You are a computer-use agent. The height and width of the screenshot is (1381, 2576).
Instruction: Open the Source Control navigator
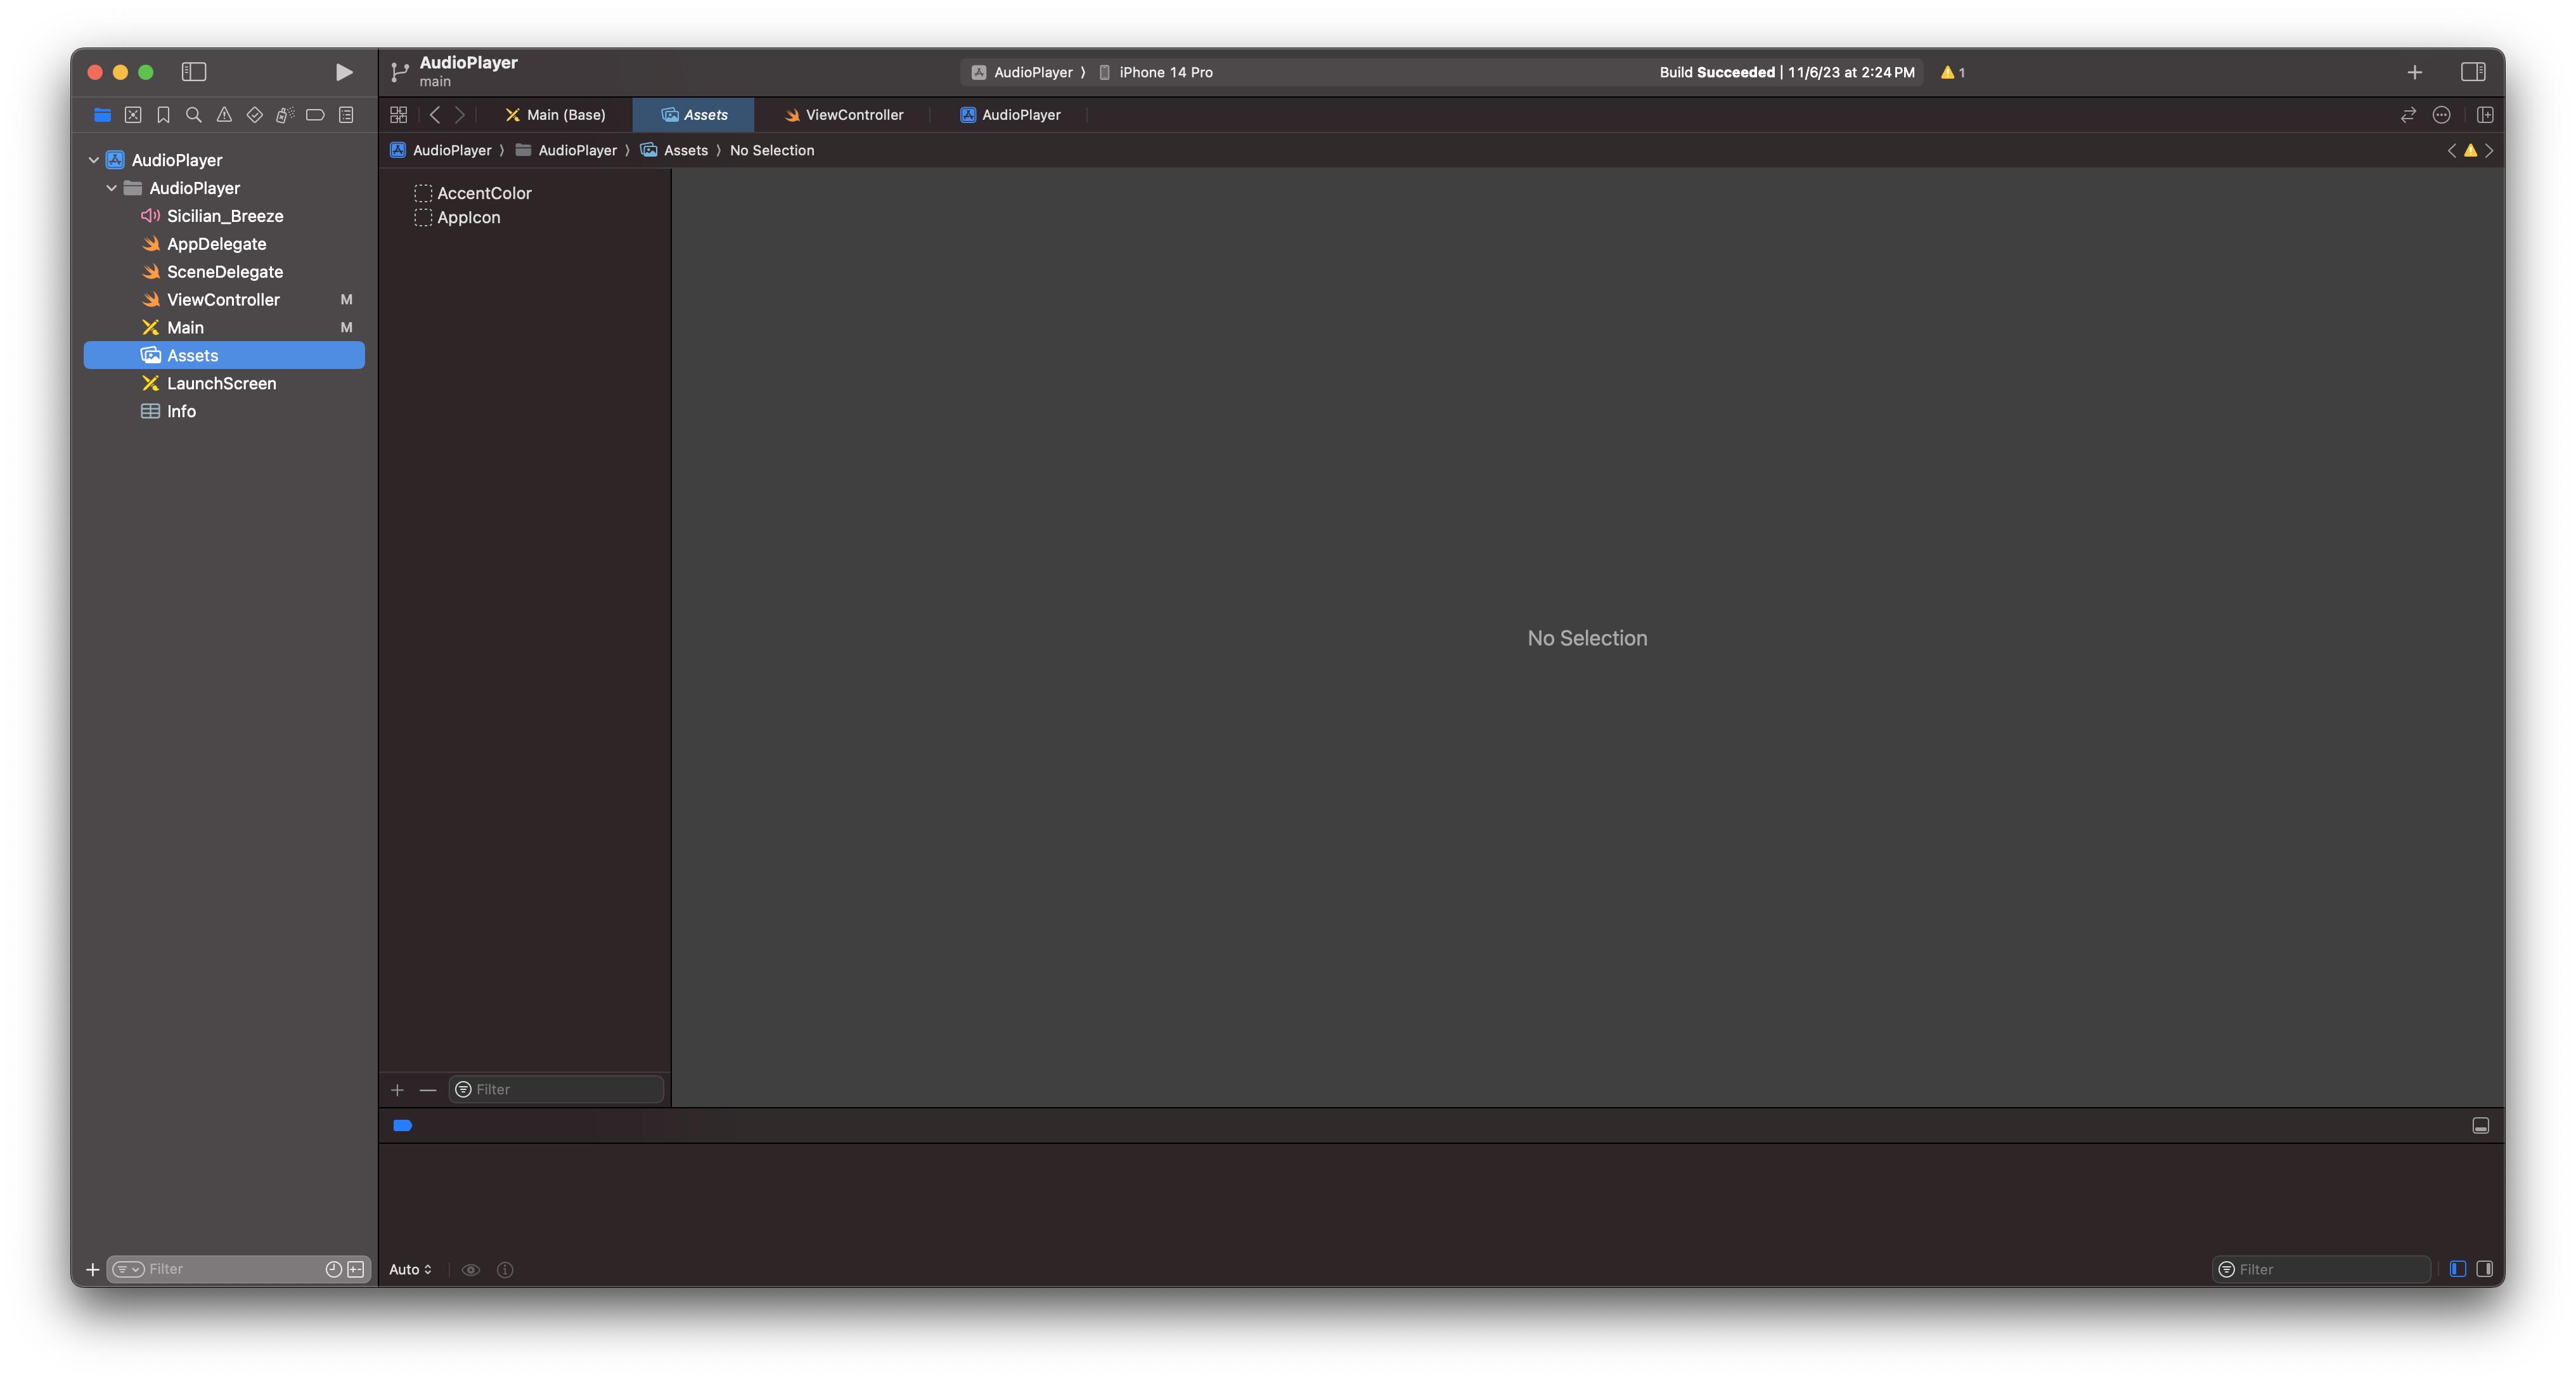point(133,115)
